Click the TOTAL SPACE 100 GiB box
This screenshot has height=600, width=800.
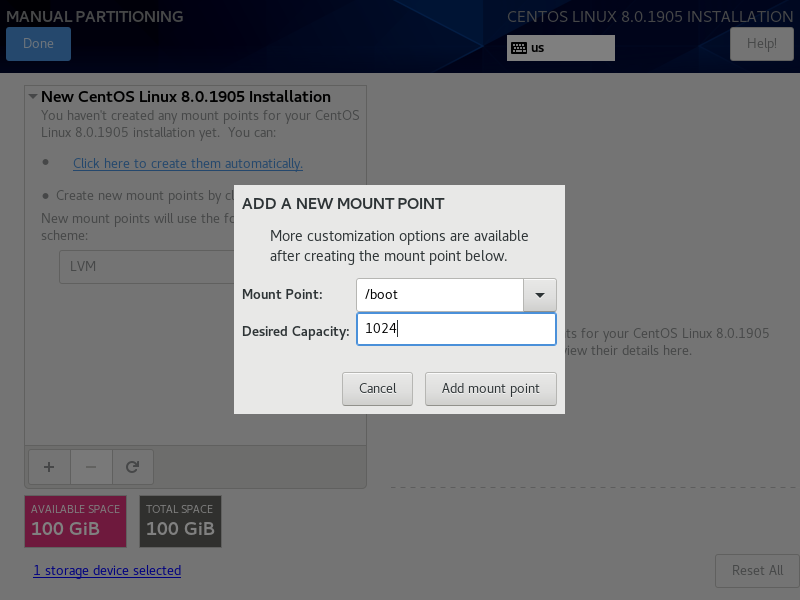coord(181,521)
